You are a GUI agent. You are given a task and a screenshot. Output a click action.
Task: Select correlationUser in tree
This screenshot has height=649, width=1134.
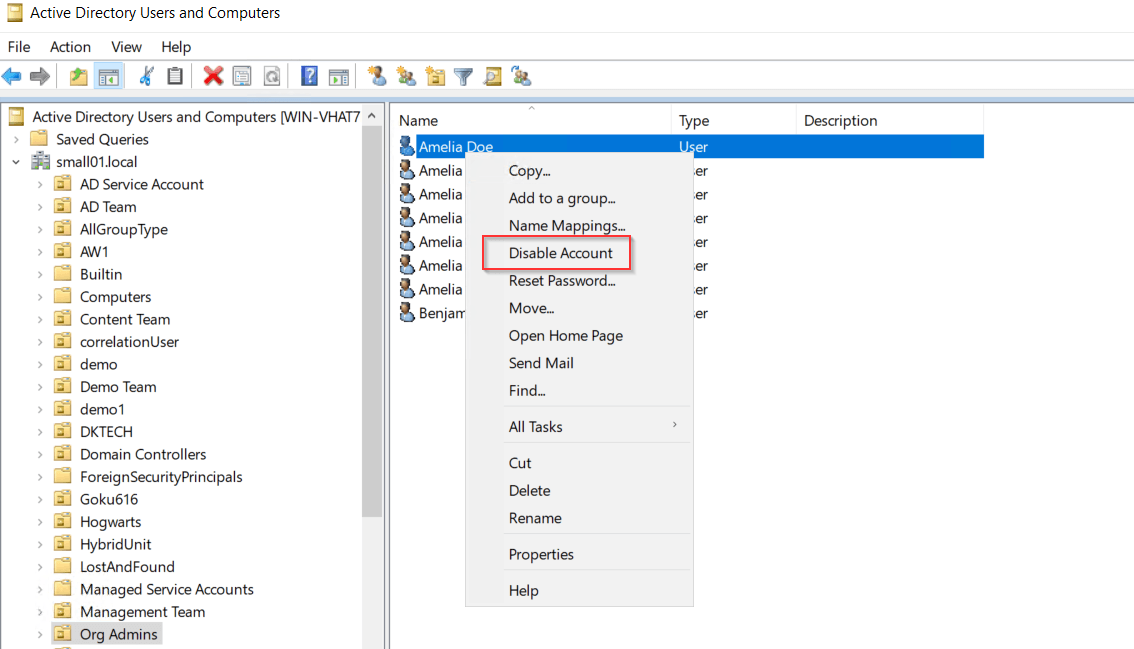pos(129,342)
